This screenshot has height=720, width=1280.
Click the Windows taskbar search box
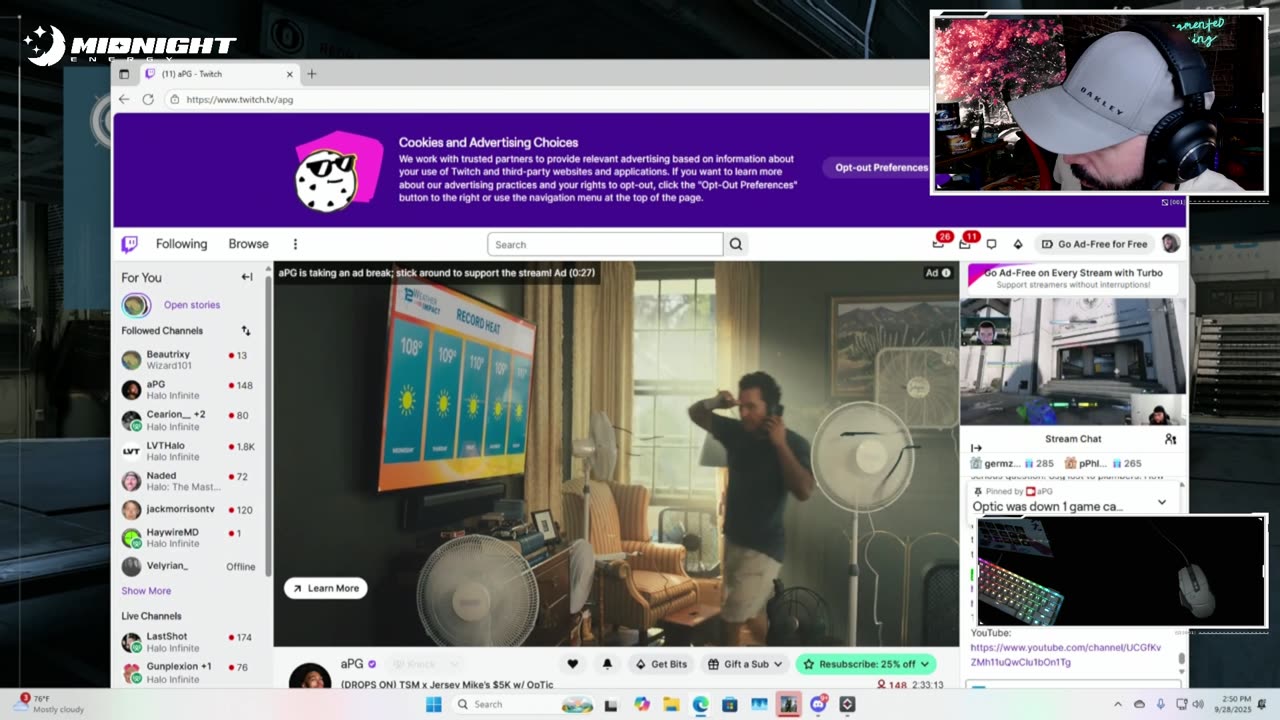(x=523, y=704)
